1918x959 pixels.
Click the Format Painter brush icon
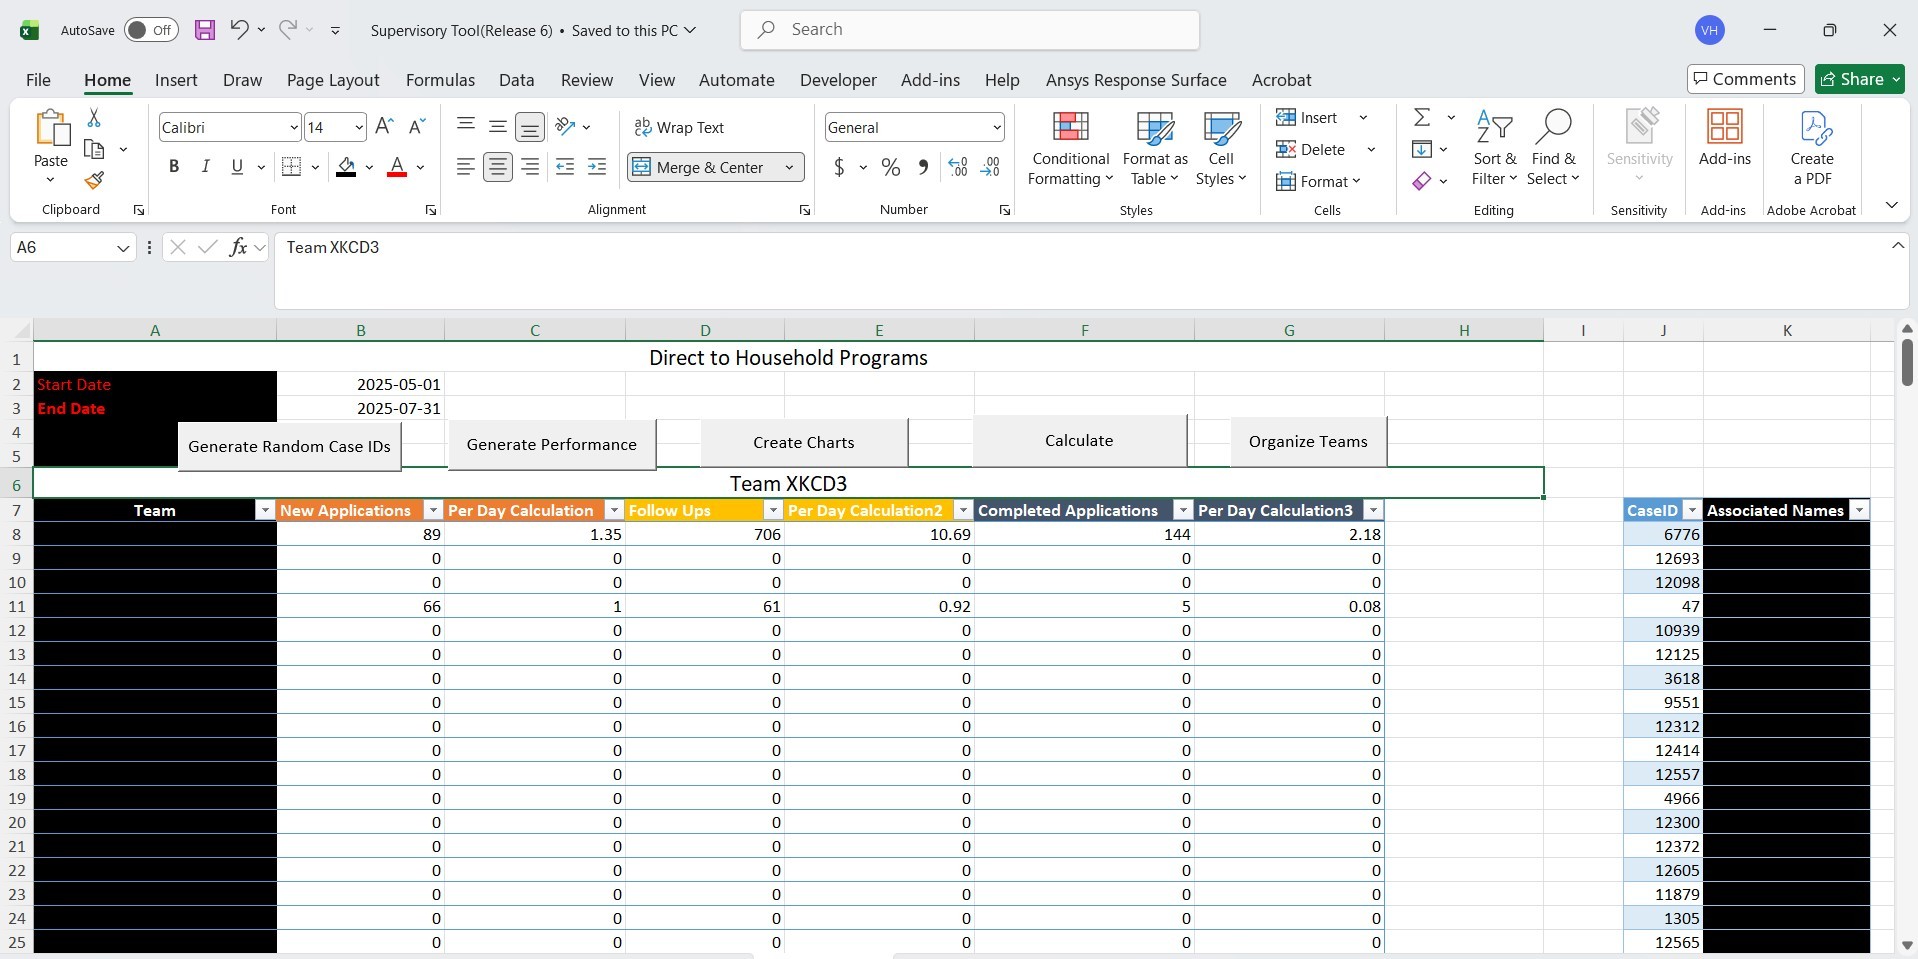pyautogui.click(x=94, y=180)
